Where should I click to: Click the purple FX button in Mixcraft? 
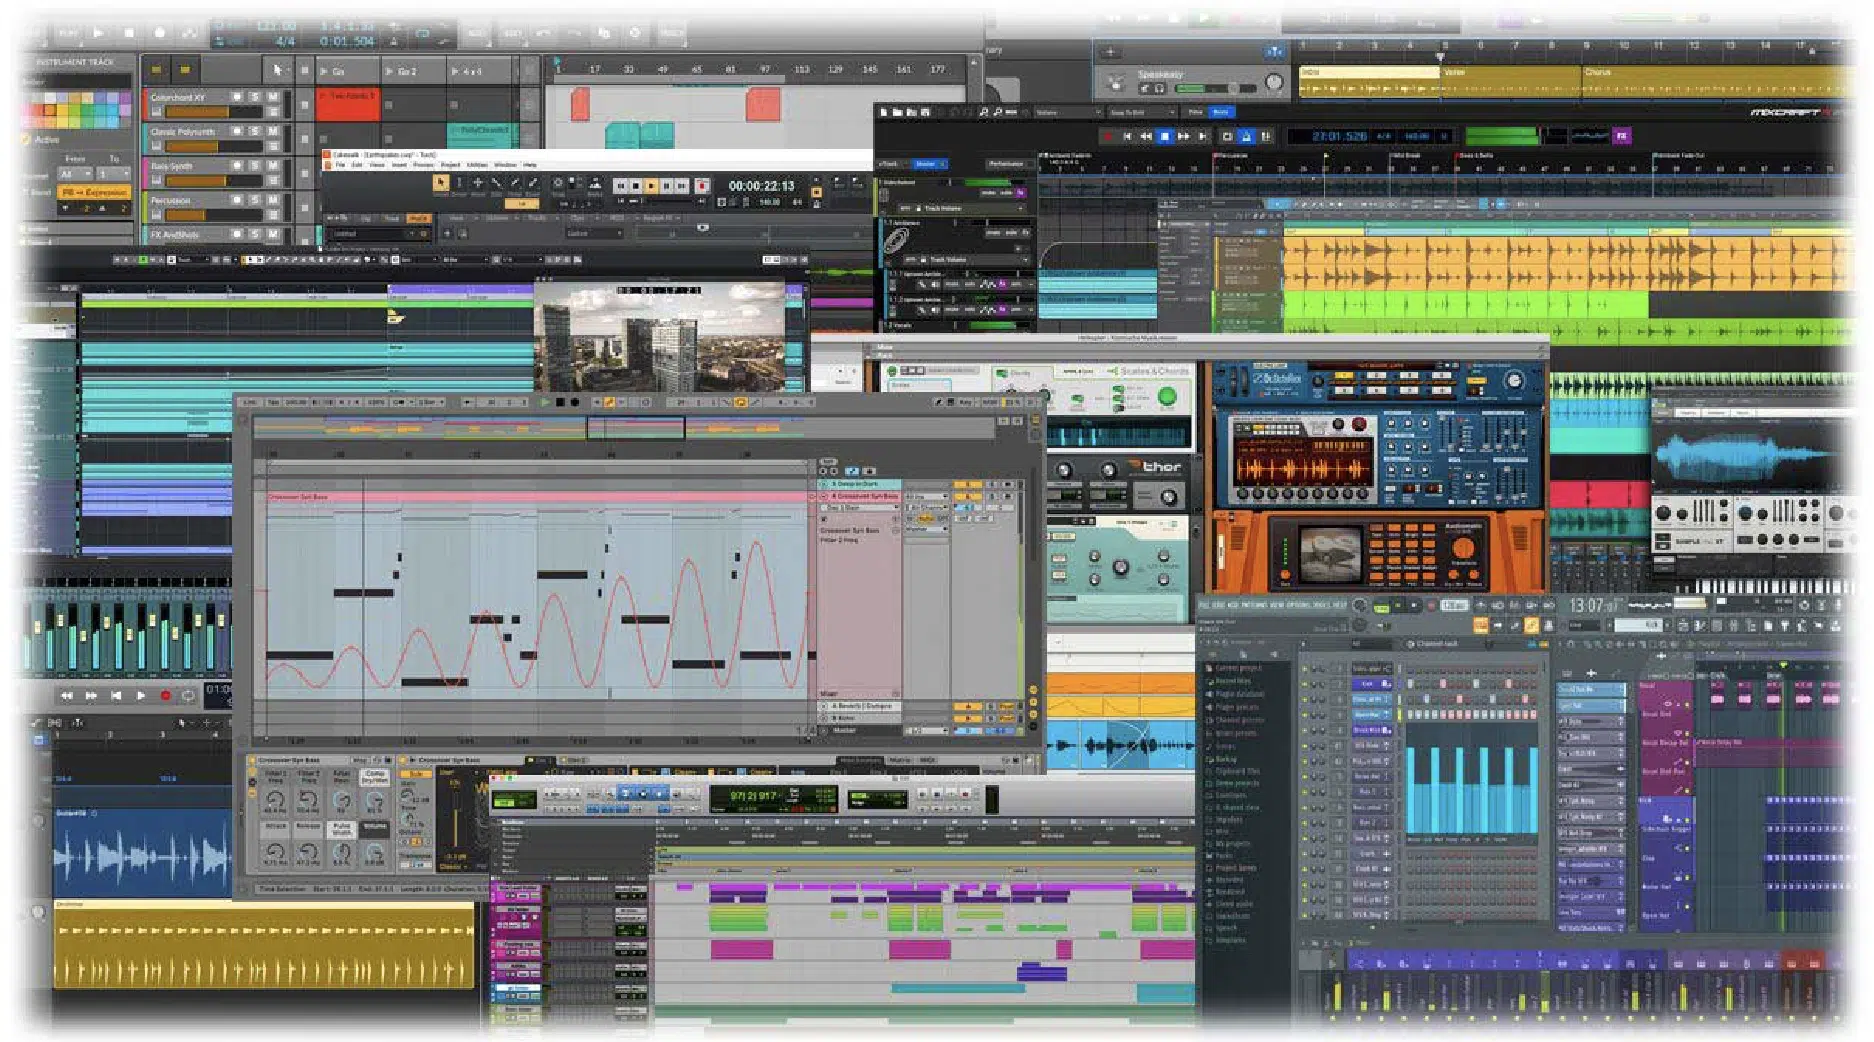tap(1622, 135)
